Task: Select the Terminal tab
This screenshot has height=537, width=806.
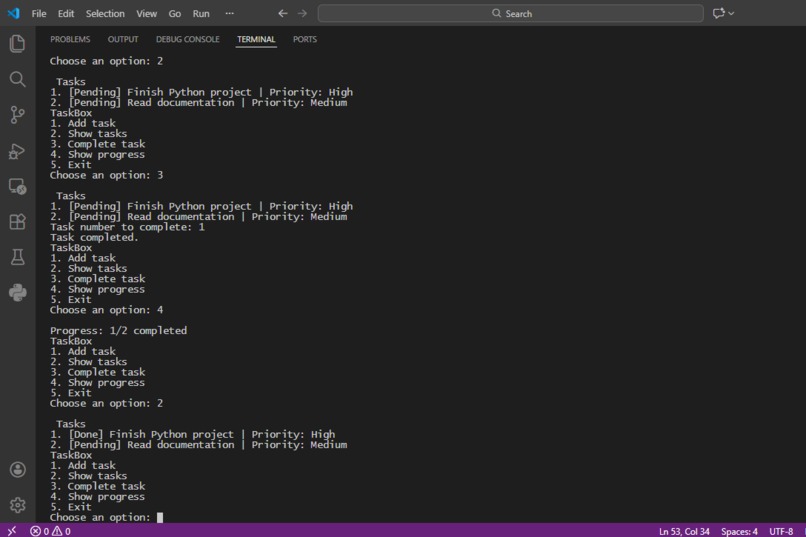Action: [x=256, y=40]
